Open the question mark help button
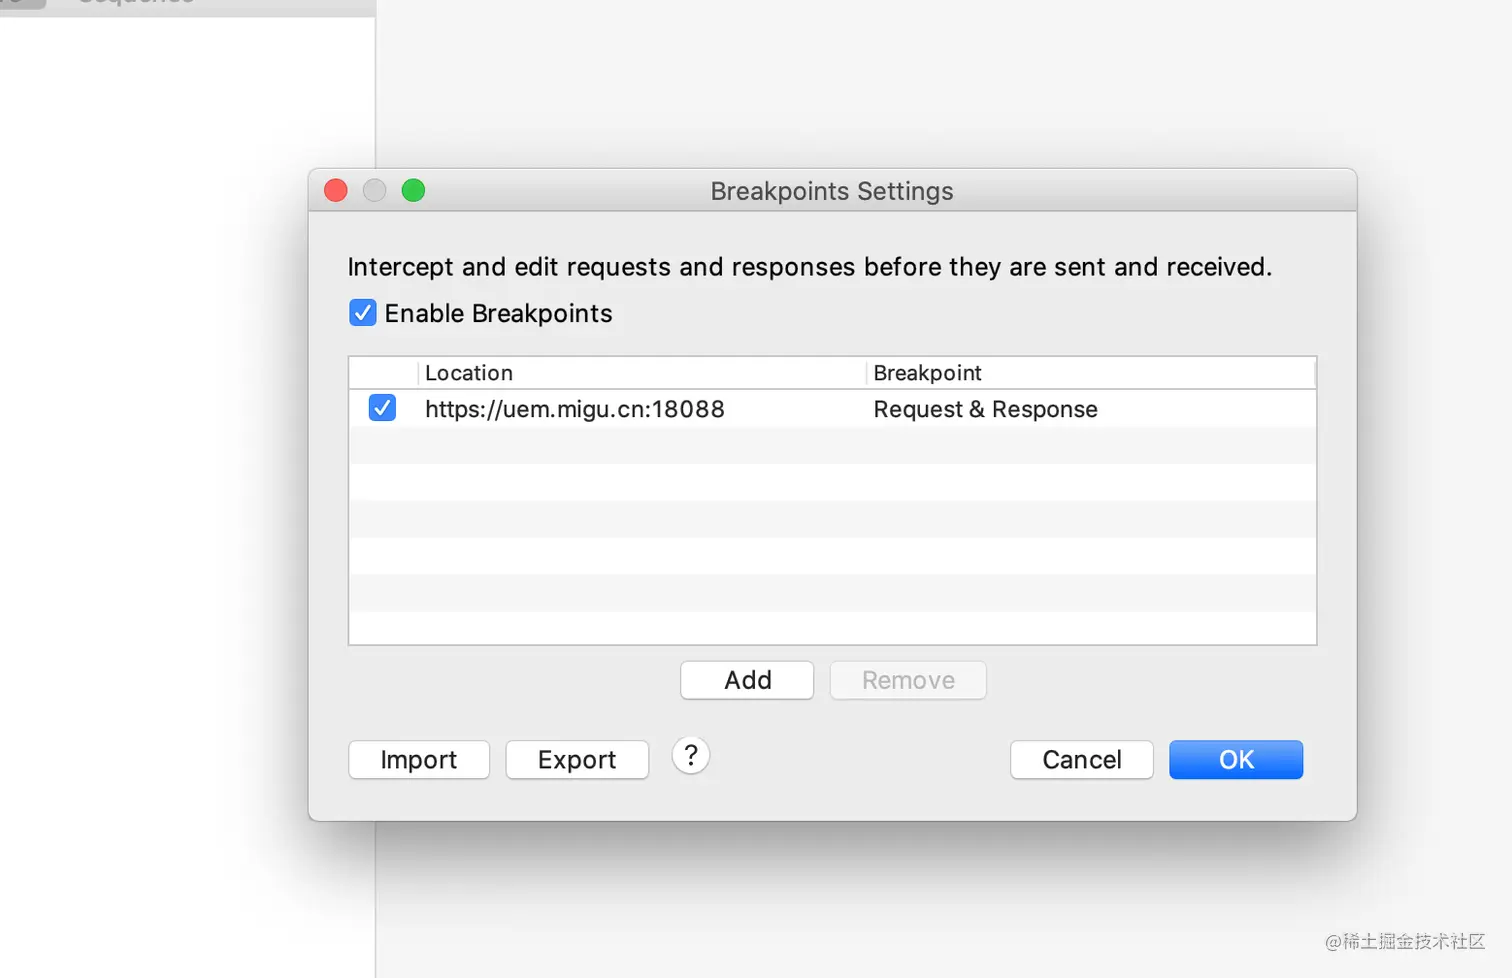The image size is (1512, 978). tap(691, 756)
